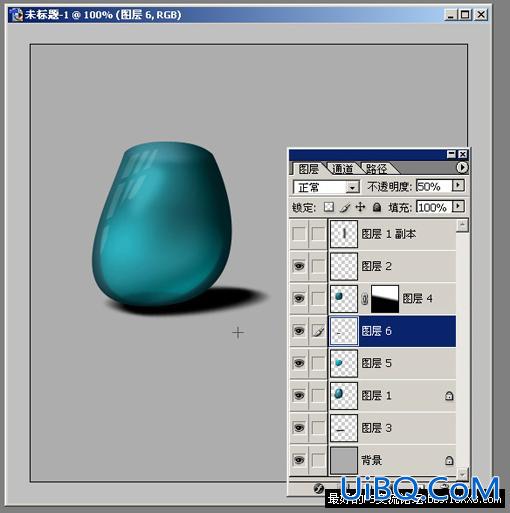Click the 图层 4 layer mask thumbnail
The width and height of the screenshot is (510, 513).
pos(385,298)
